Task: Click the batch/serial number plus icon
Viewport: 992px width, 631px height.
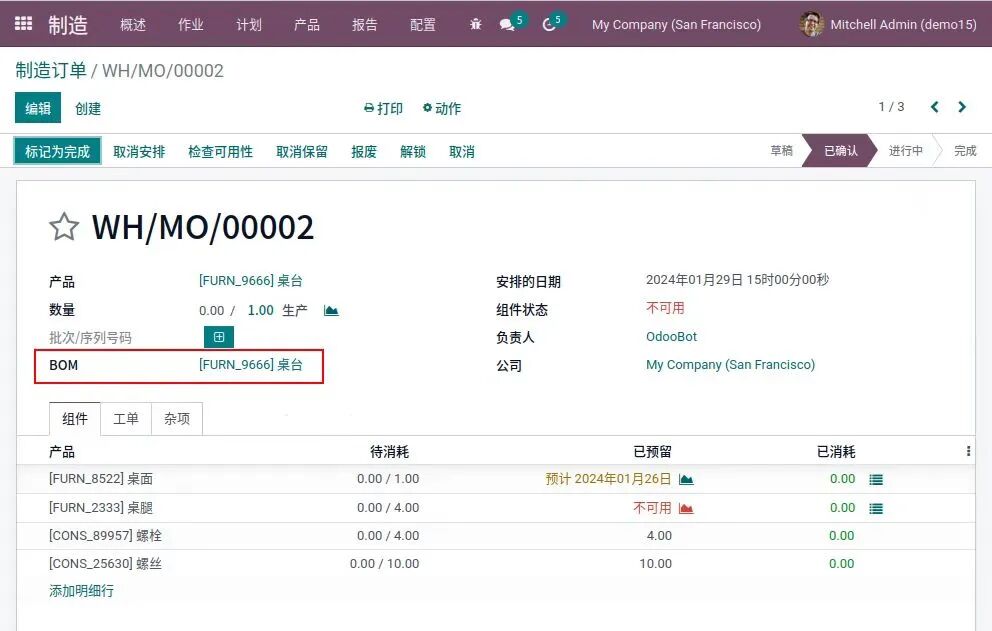Action: [x=218, y=337]
